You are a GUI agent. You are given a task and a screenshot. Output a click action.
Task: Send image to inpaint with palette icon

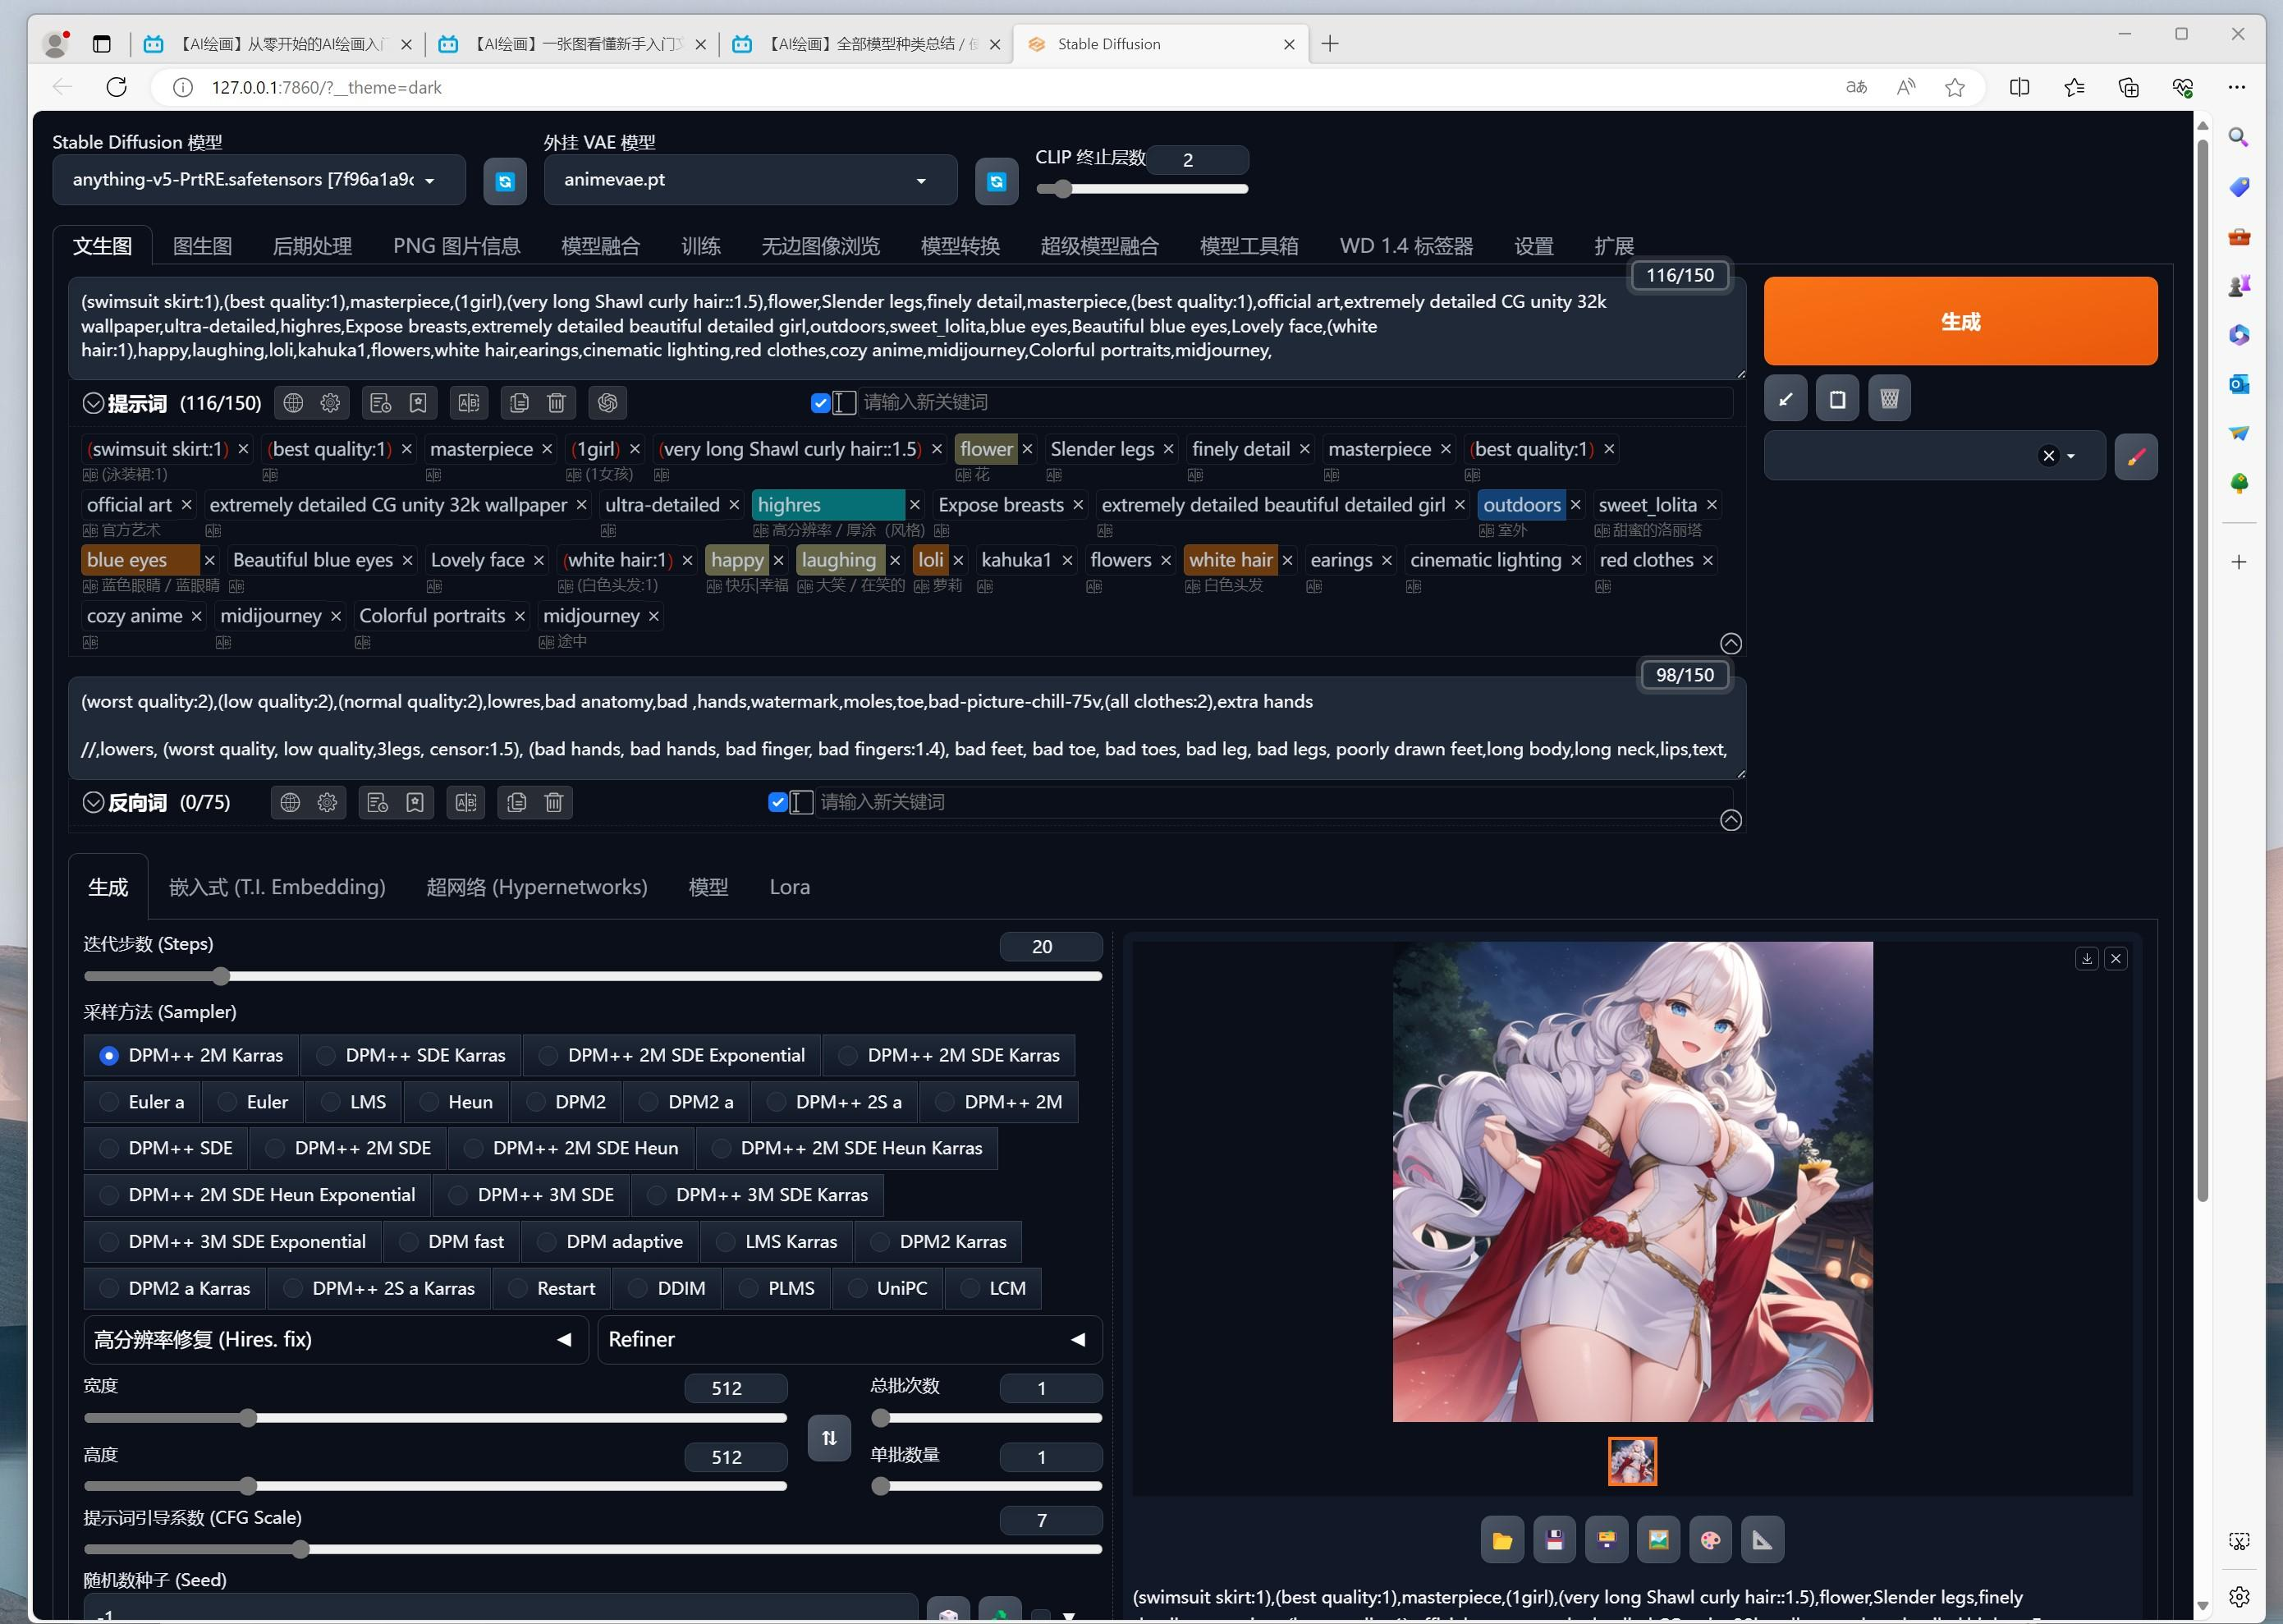pos(1710,1540)
